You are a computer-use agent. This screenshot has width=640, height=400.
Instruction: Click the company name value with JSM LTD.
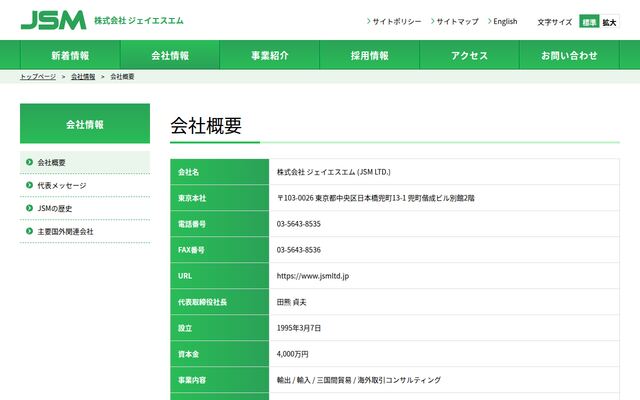click(333, 172)
